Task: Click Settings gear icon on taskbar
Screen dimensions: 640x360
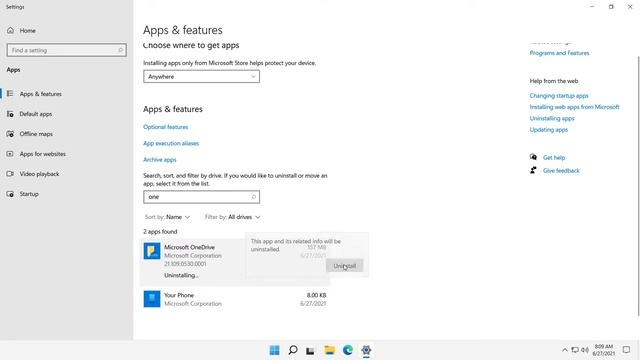Action: (x=366, y=350)
